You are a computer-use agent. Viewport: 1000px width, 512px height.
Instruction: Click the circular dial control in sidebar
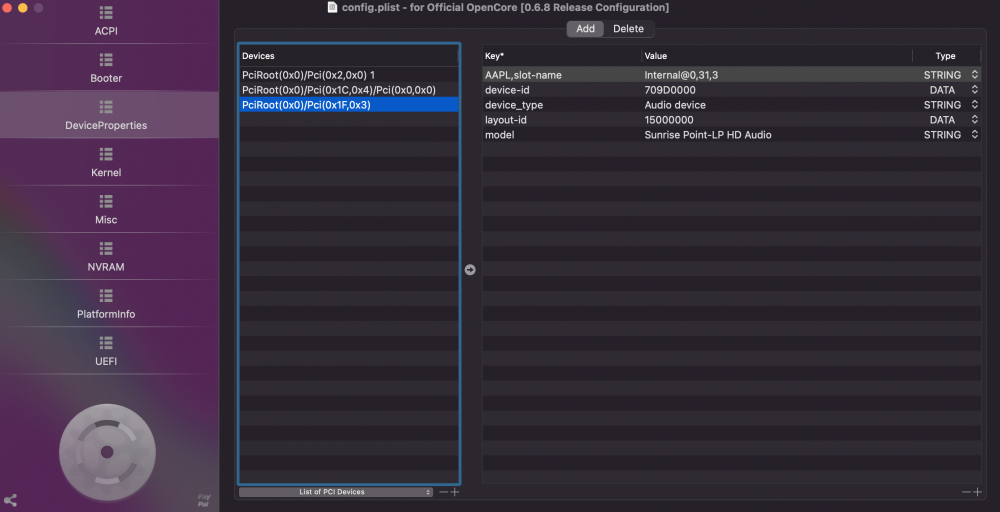pos(107,452)
